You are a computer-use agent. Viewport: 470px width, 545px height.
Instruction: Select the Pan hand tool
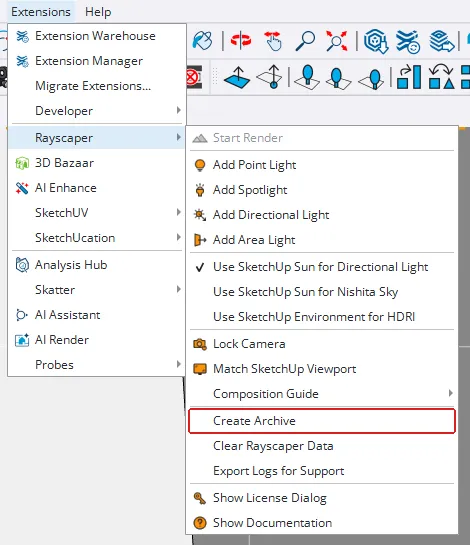click(x=273, y=41)
